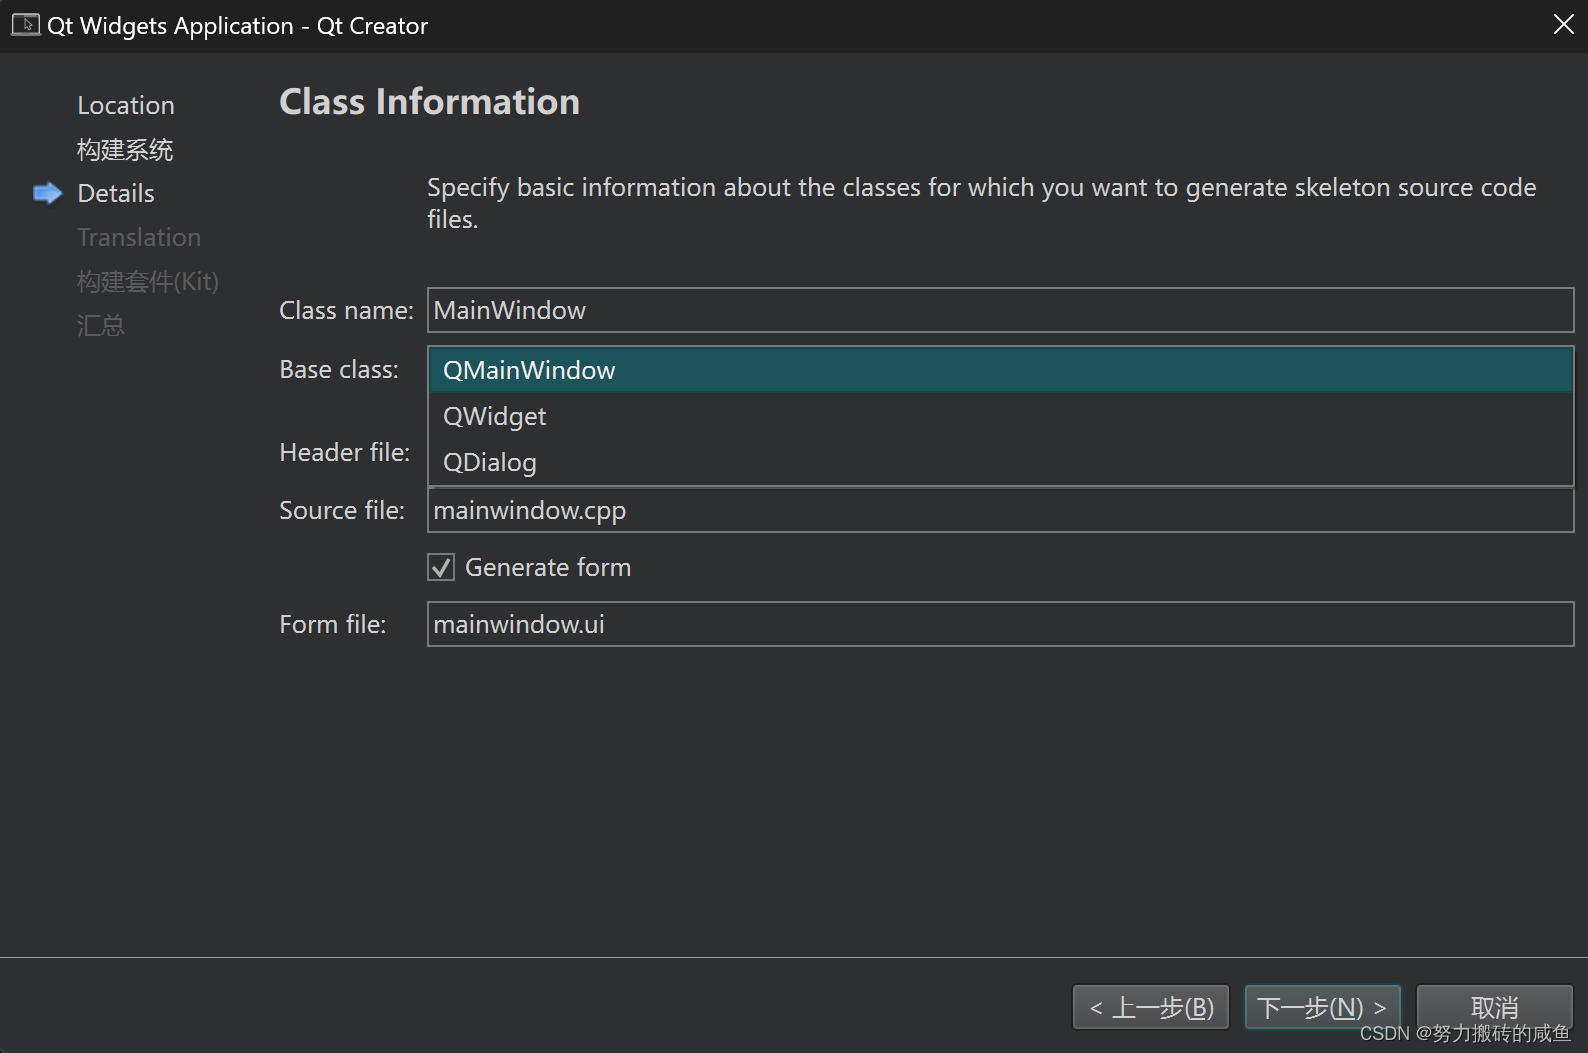Click the Base class: label
Screen dimensions: 1588x1053
point(339,370)
